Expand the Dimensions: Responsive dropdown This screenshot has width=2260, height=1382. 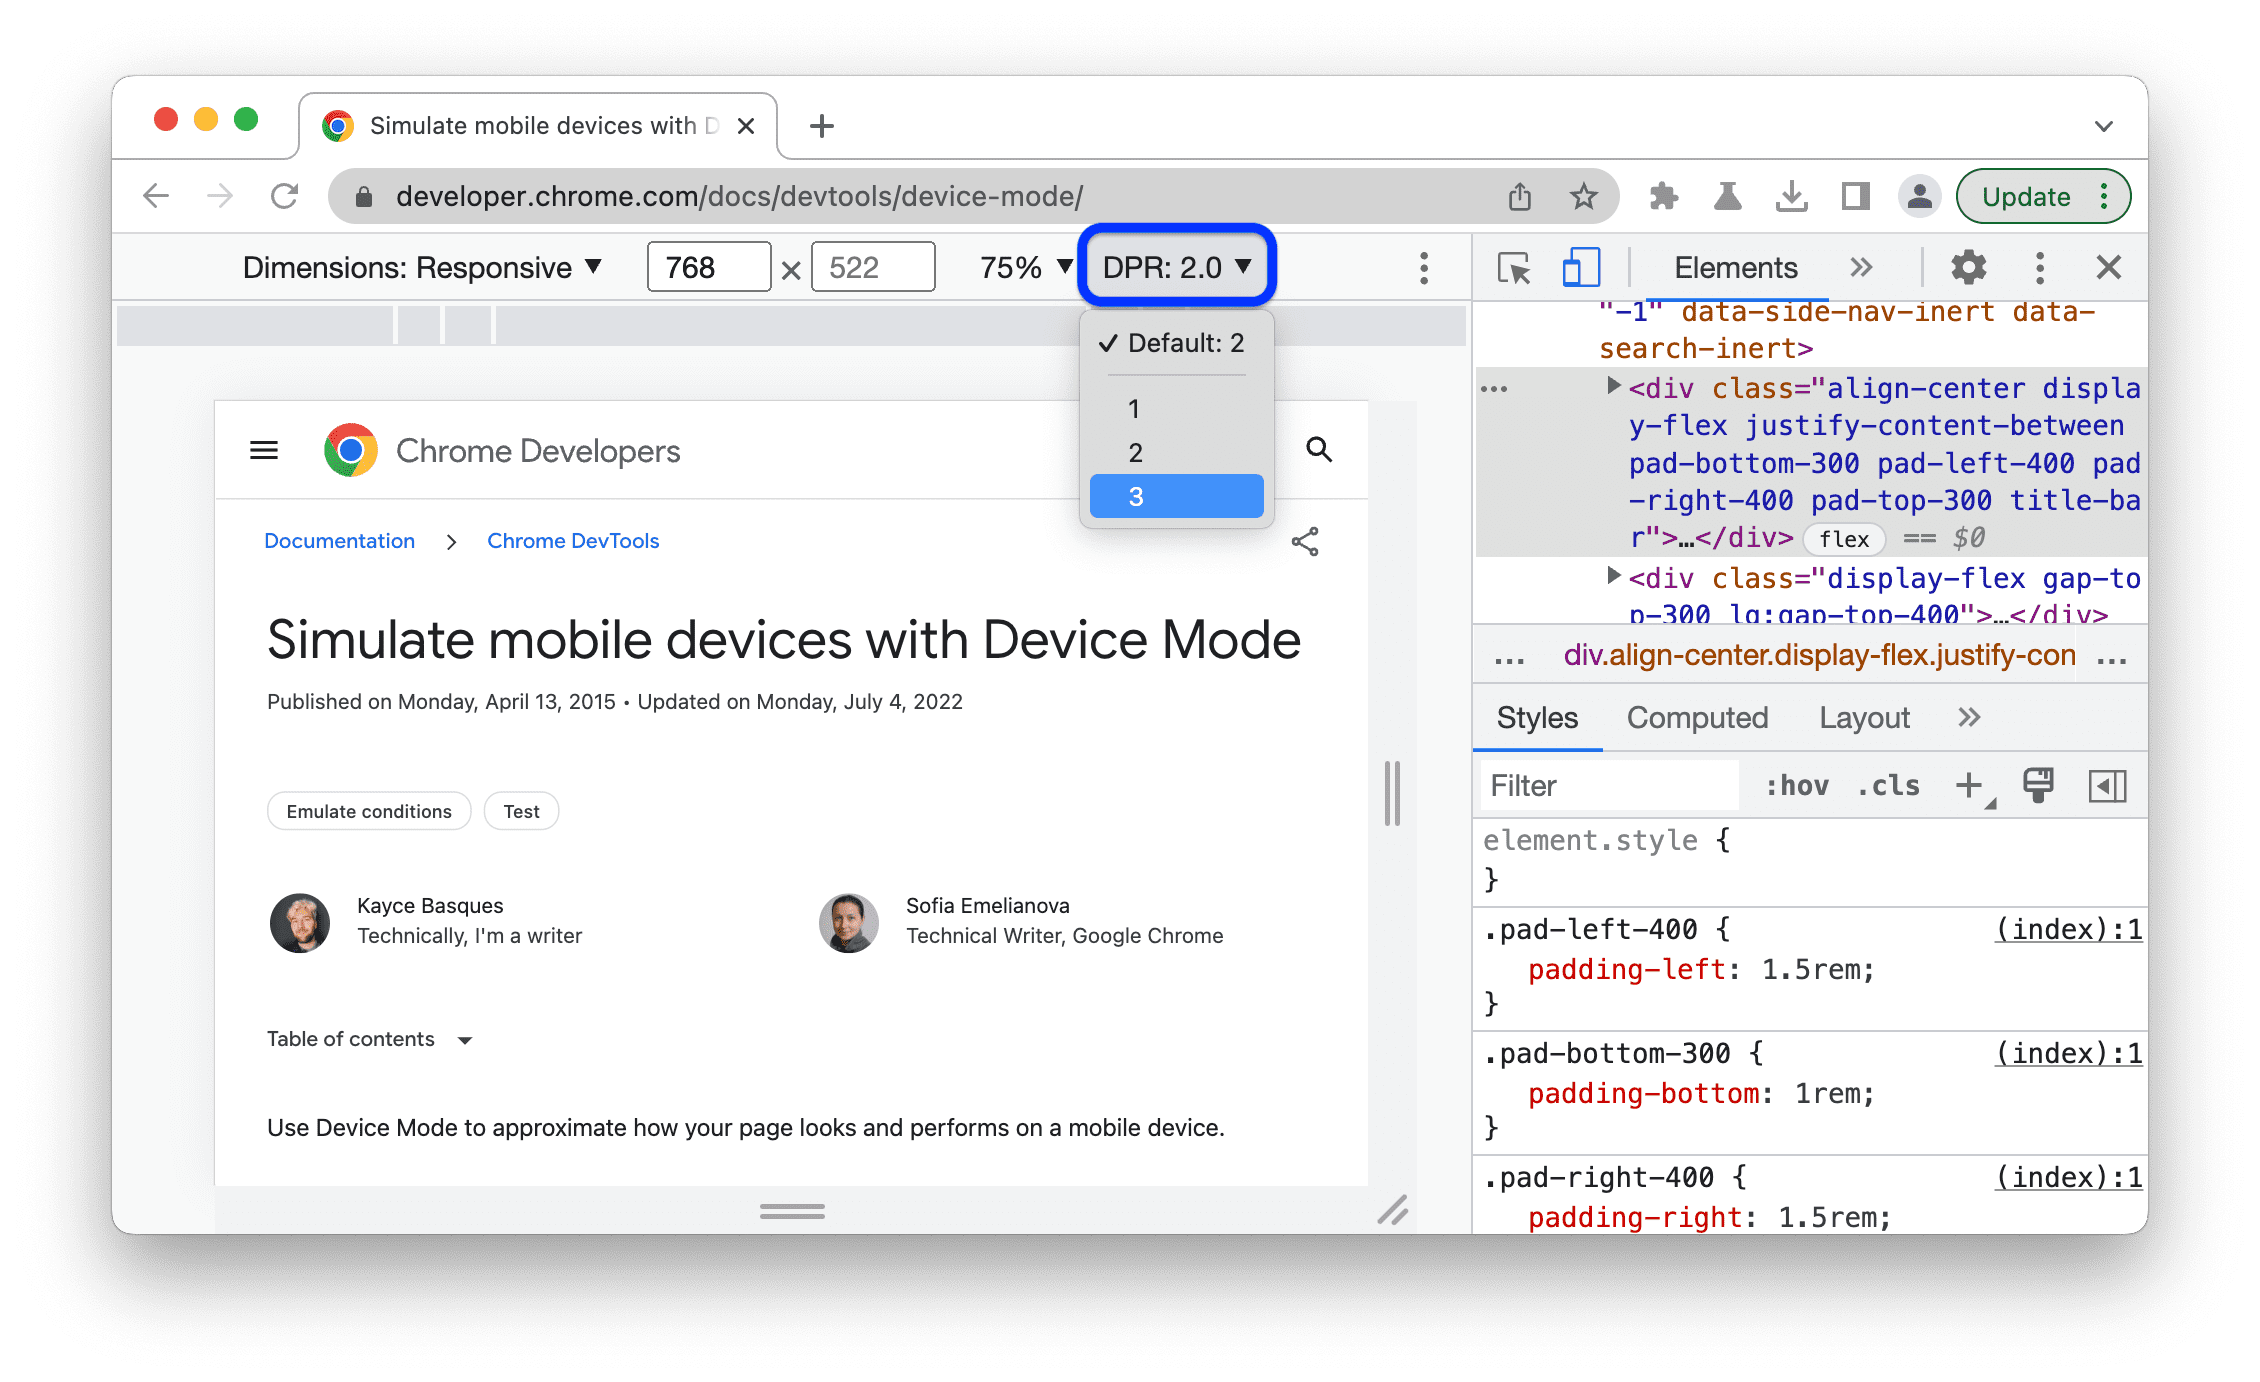click(421, 268)
